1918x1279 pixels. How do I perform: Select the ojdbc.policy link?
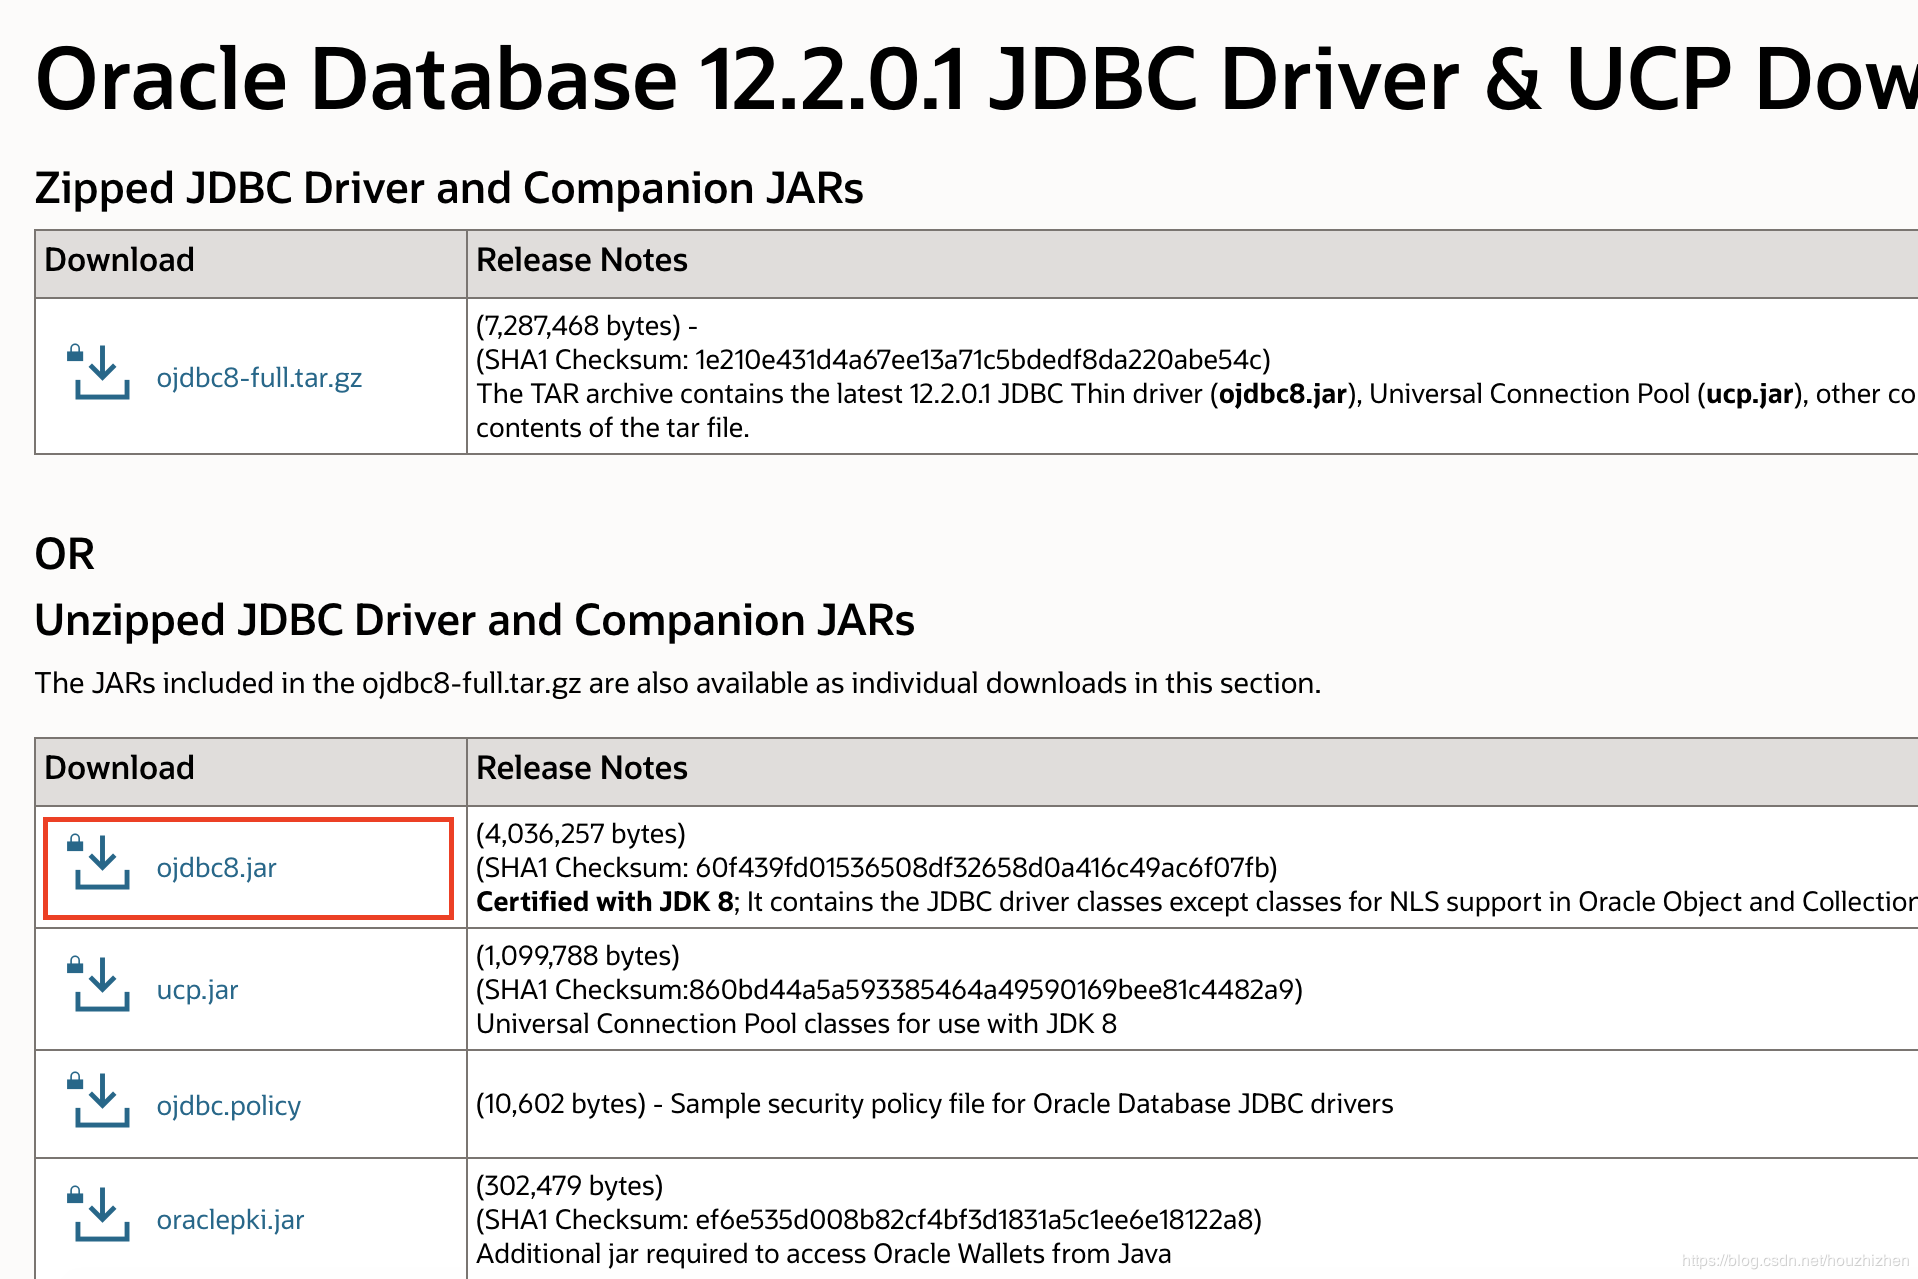click(x=228, y=1106)
